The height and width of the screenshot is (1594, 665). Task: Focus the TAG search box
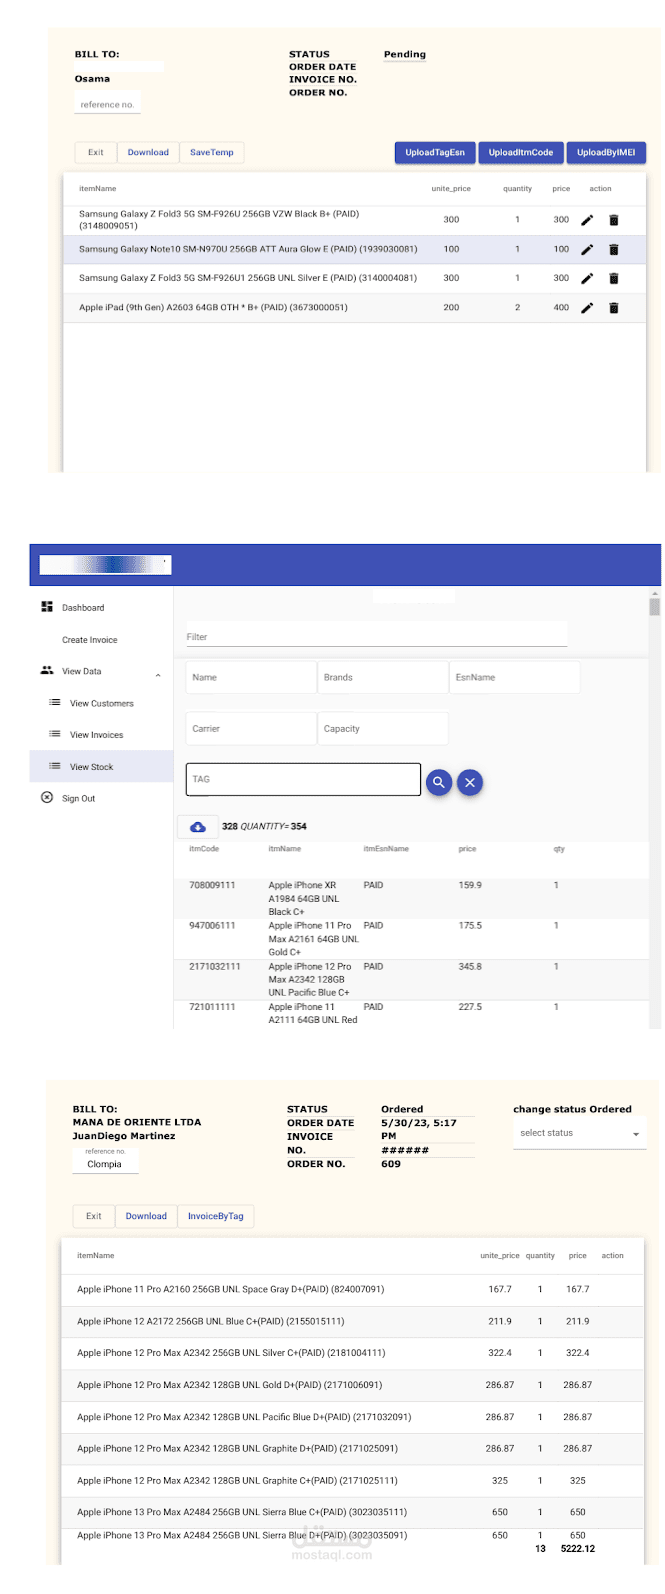click(x=303, y=780)
